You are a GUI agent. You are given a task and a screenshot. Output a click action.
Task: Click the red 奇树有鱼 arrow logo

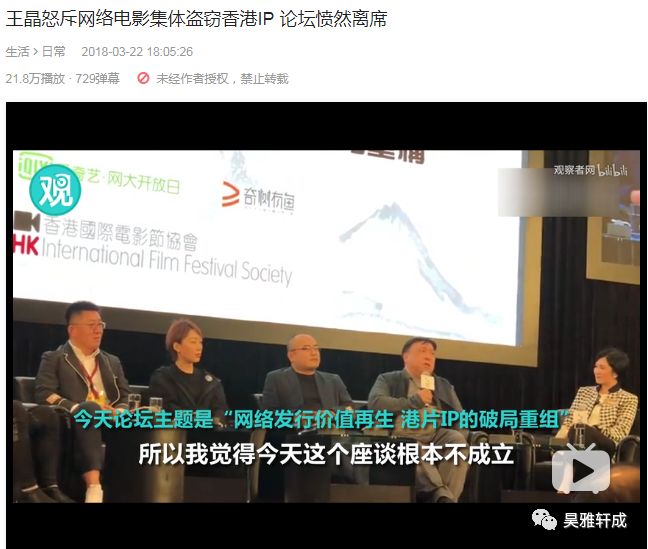coord(230,193)
